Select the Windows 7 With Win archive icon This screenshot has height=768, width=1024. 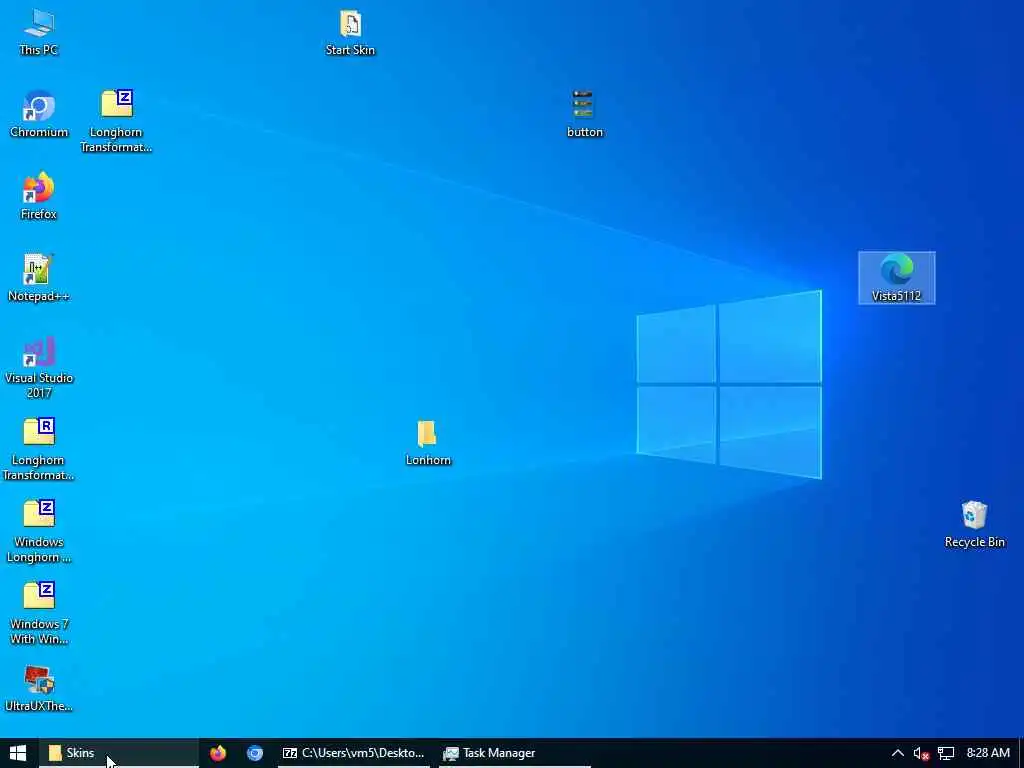click(x=39, y=614)
